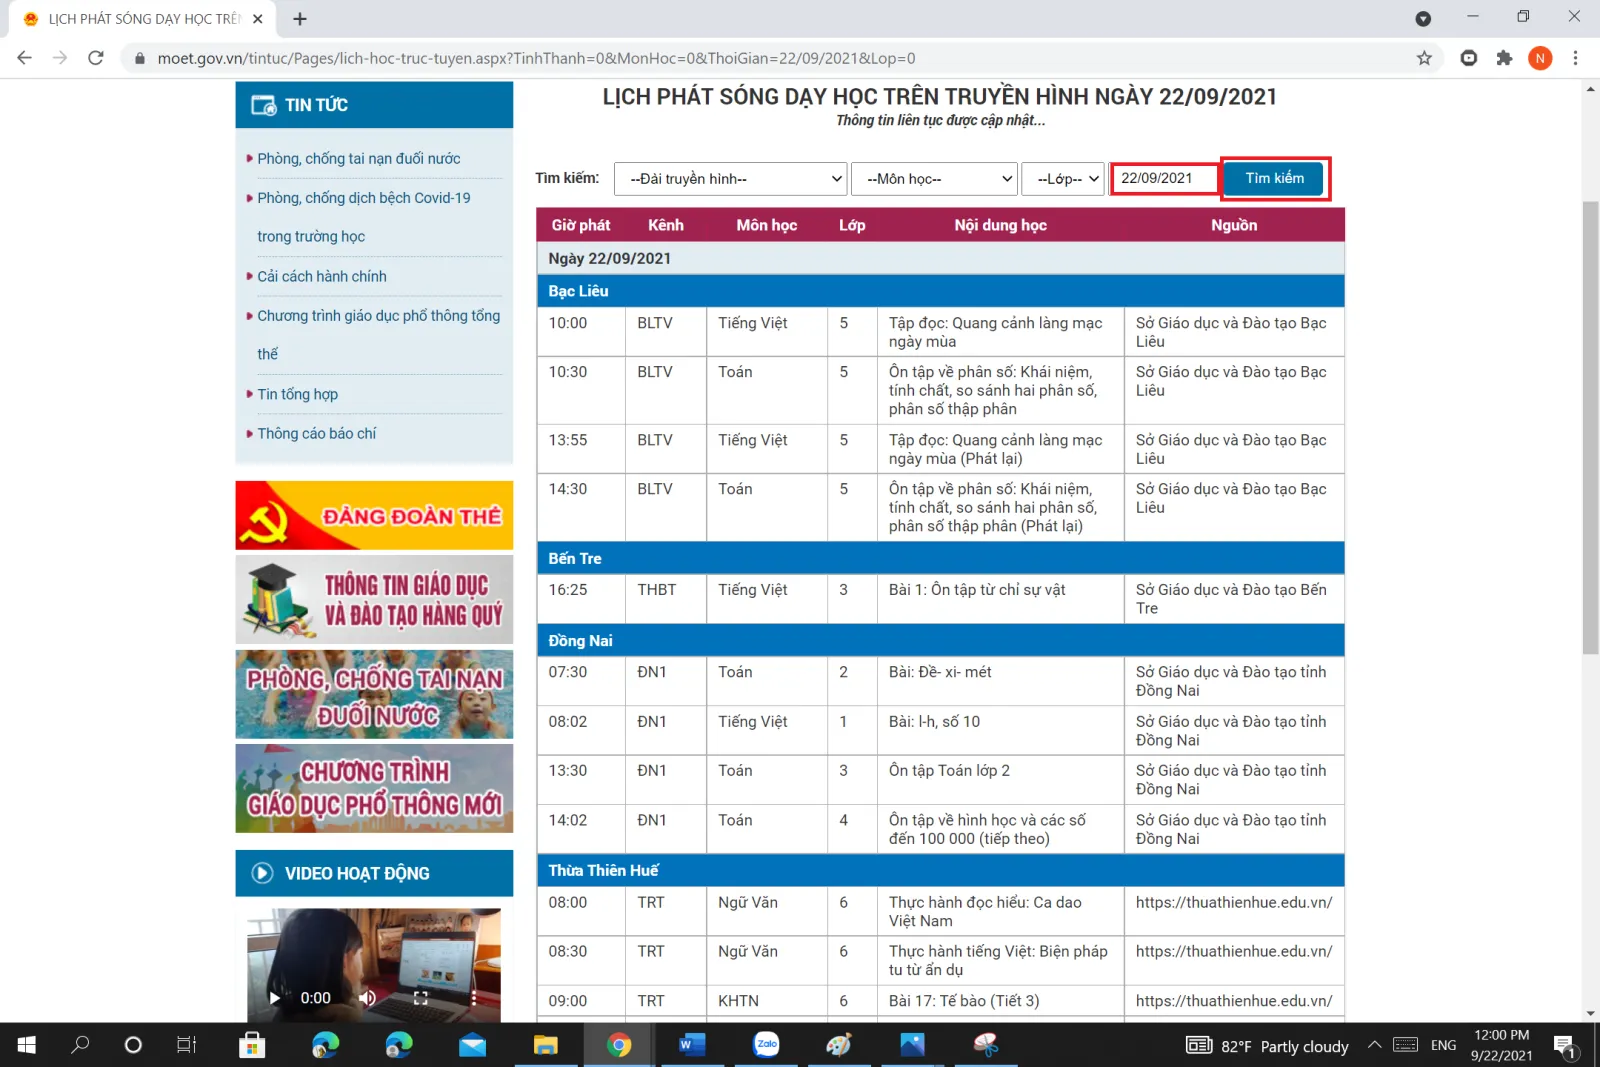
Task: Open thuathienhue.edu.vn link for 09:00 row
Action: pyautogui.click(x=1233, y=1001)
